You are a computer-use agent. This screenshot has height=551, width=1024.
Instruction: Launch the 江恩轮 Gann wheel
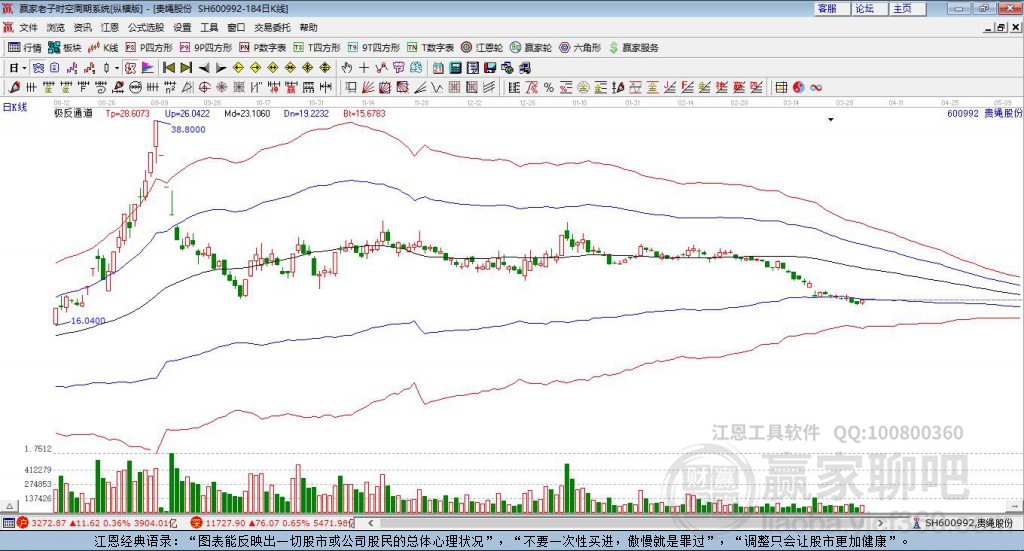pos(482,48)
